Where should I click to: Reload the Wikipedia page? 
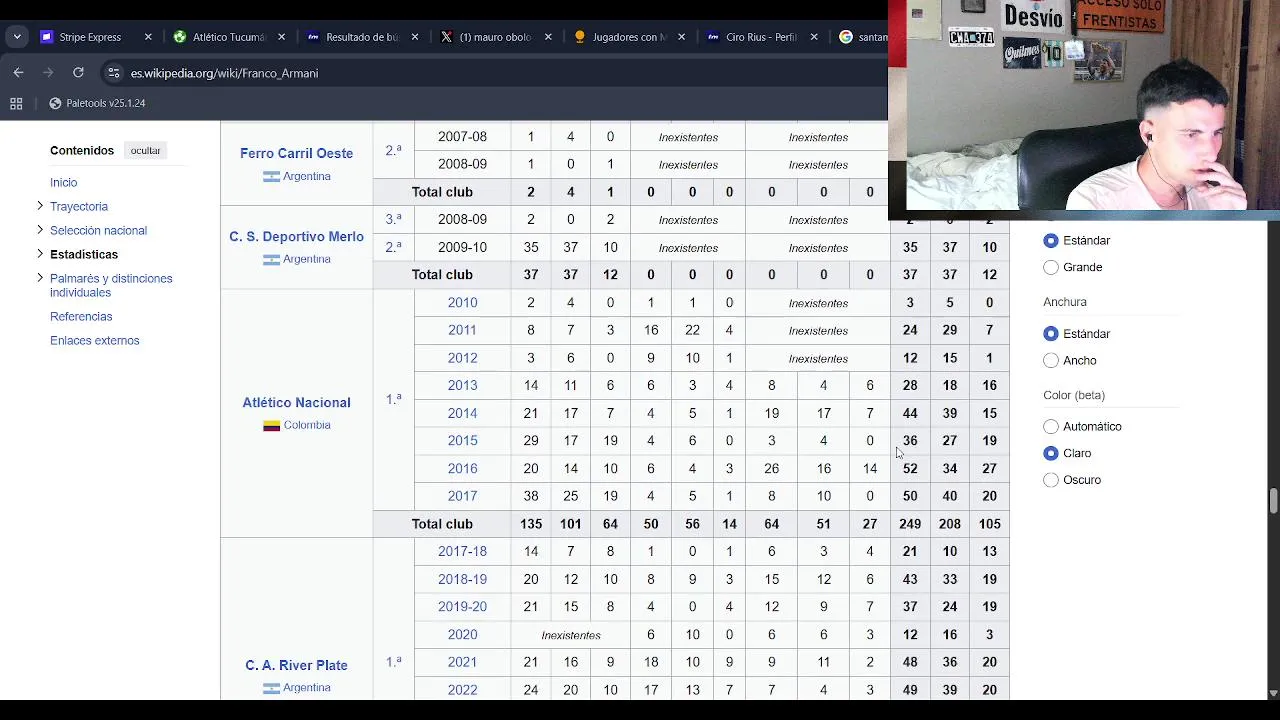78,73
